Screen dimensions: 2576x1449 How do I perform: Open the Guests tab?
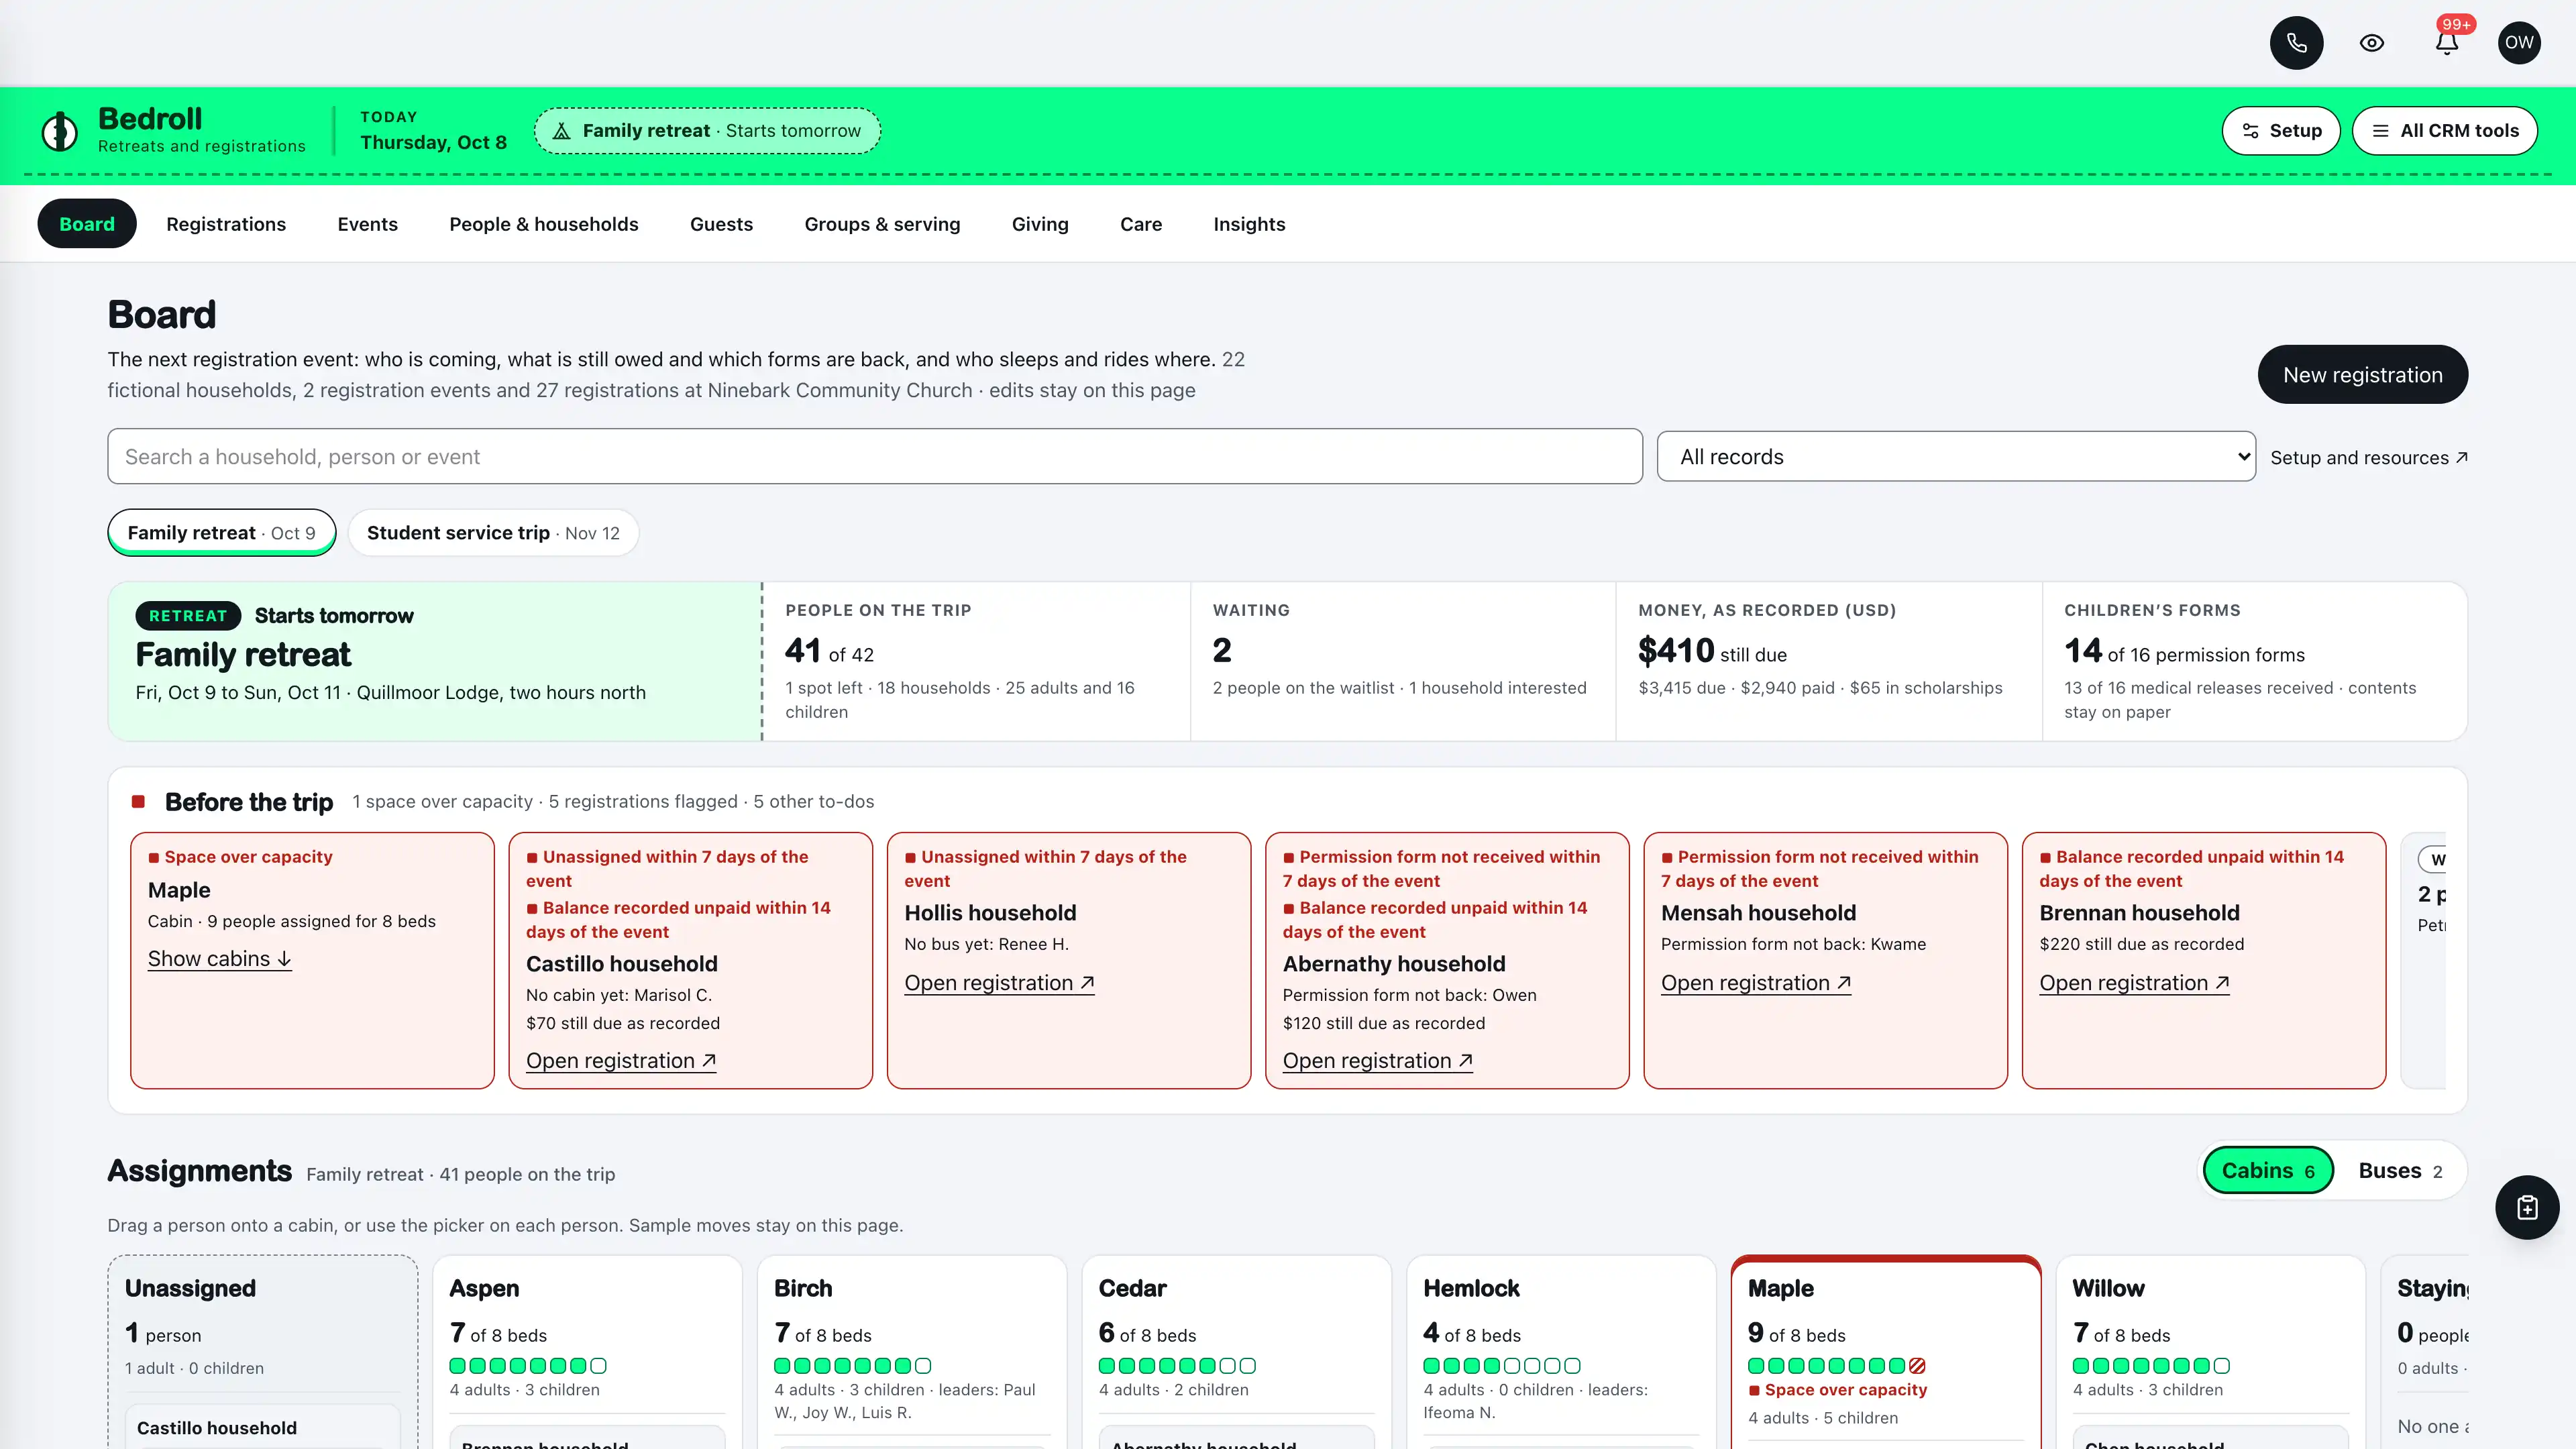coord(721,224)
